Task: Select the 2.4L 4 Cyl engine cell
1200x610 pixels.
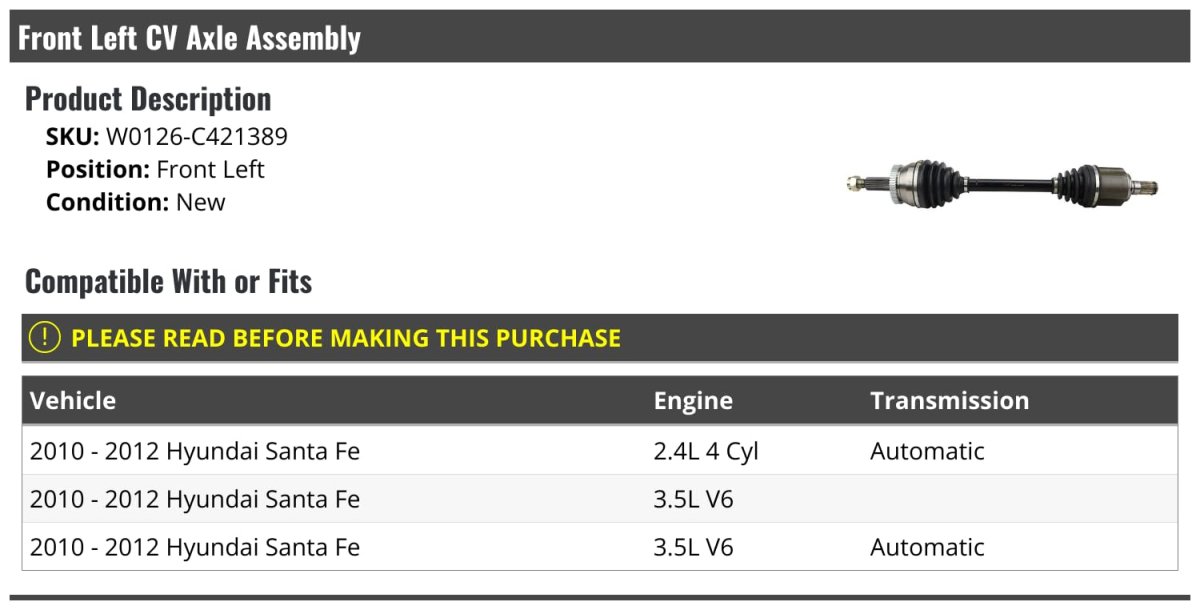Action: point(706,451)
